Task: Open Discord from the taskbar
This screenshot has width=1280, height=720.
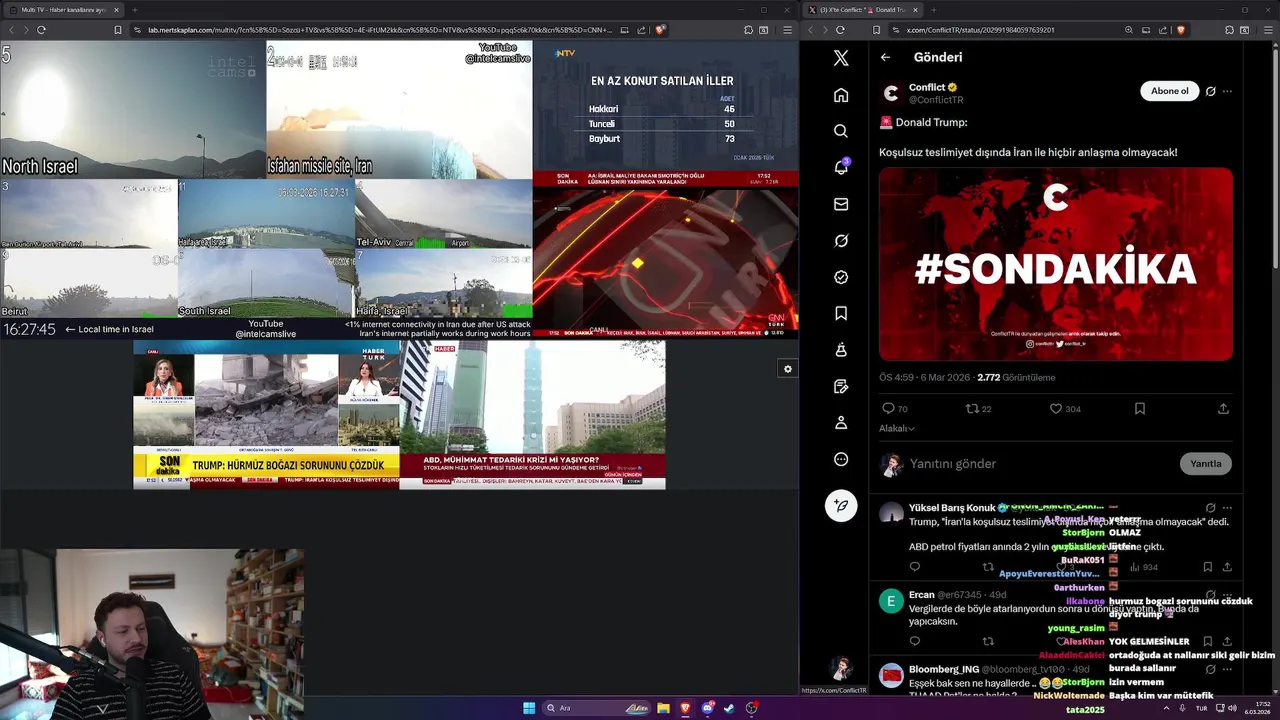Action: click(707, 708)
